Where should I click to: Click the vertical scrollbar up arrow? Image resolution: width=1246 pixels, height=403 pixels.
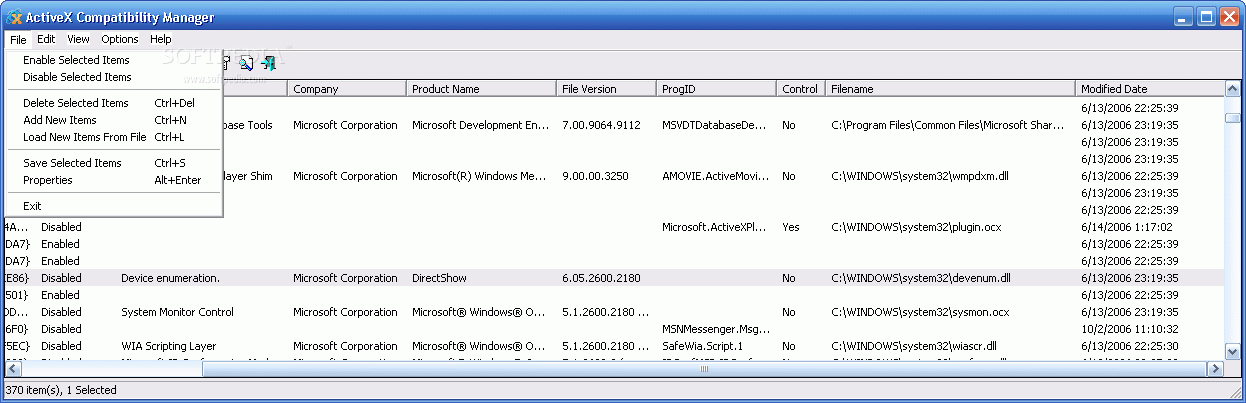click(1233, 89)
